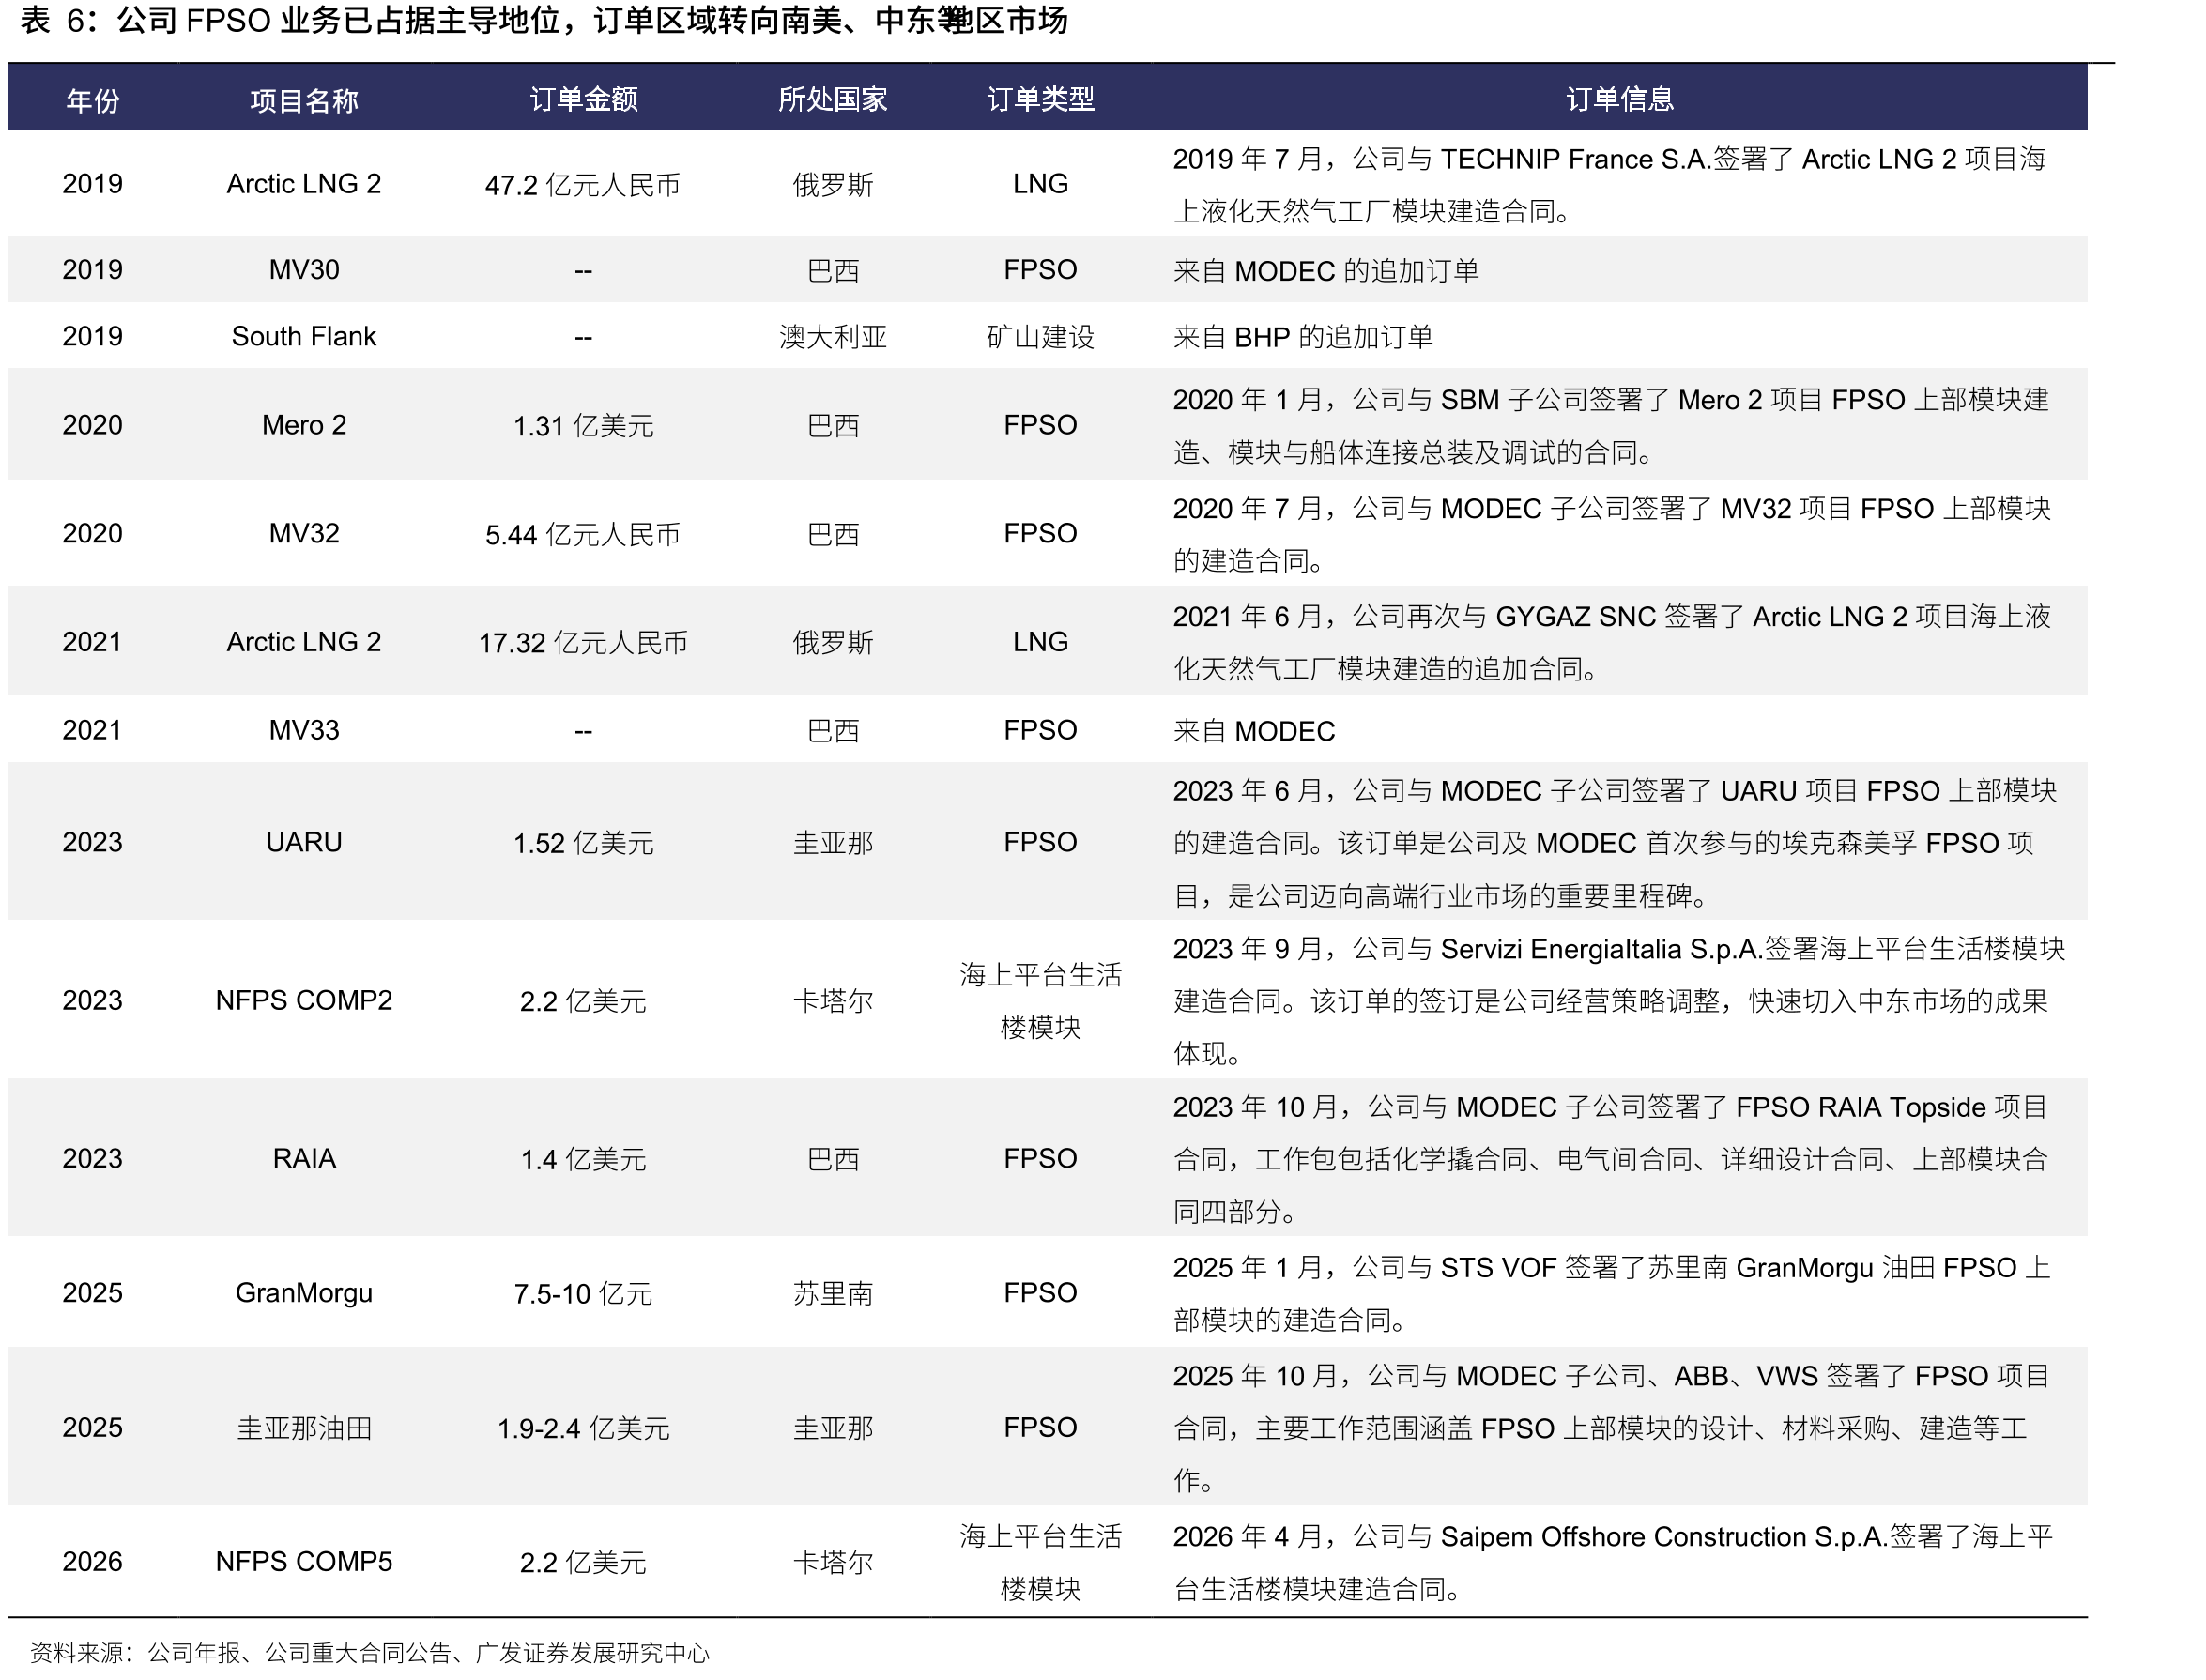Click the '1.31 亿美元' amount cell

tap(583, 426)
